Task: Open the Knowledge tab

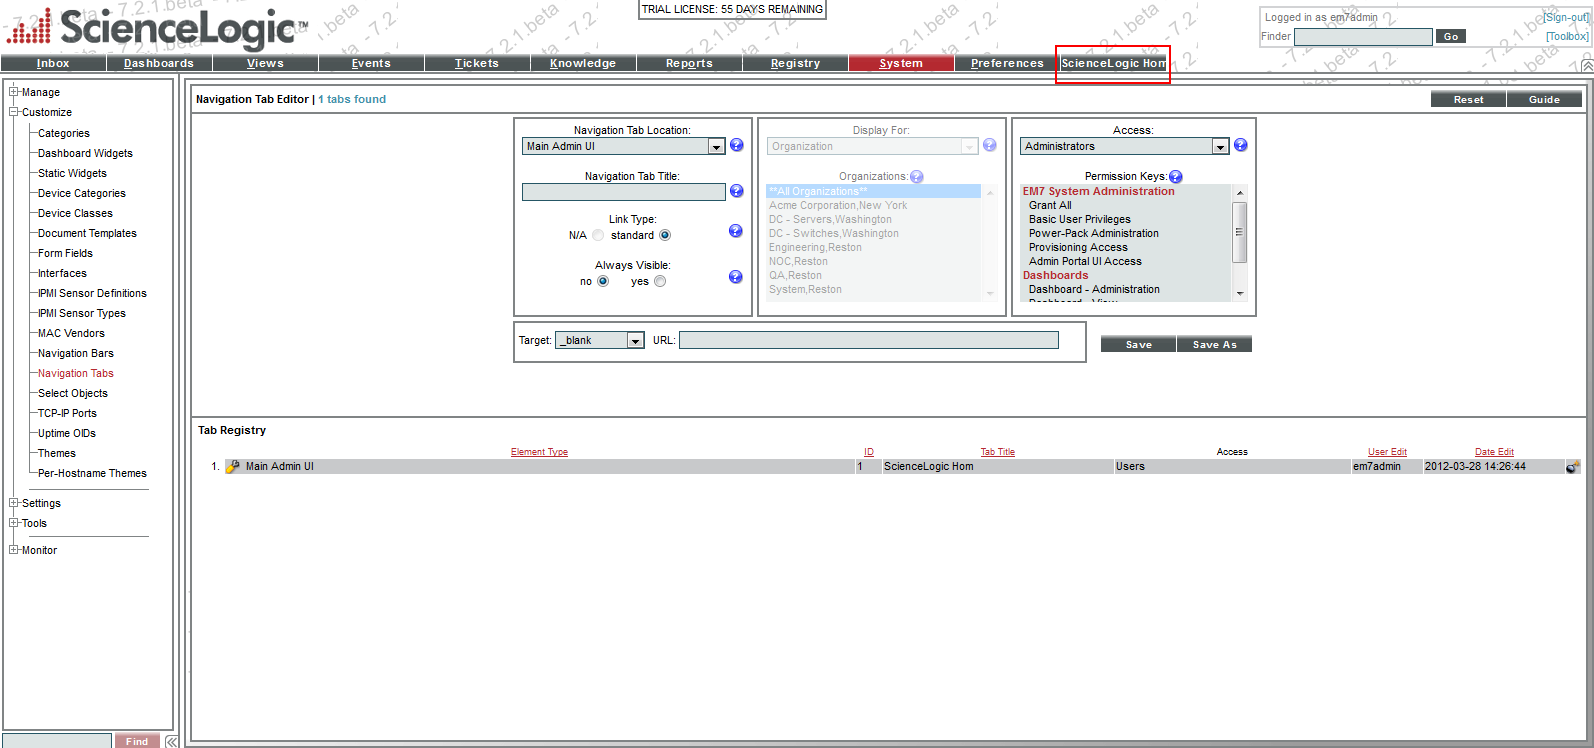Action: click(583, 63)
